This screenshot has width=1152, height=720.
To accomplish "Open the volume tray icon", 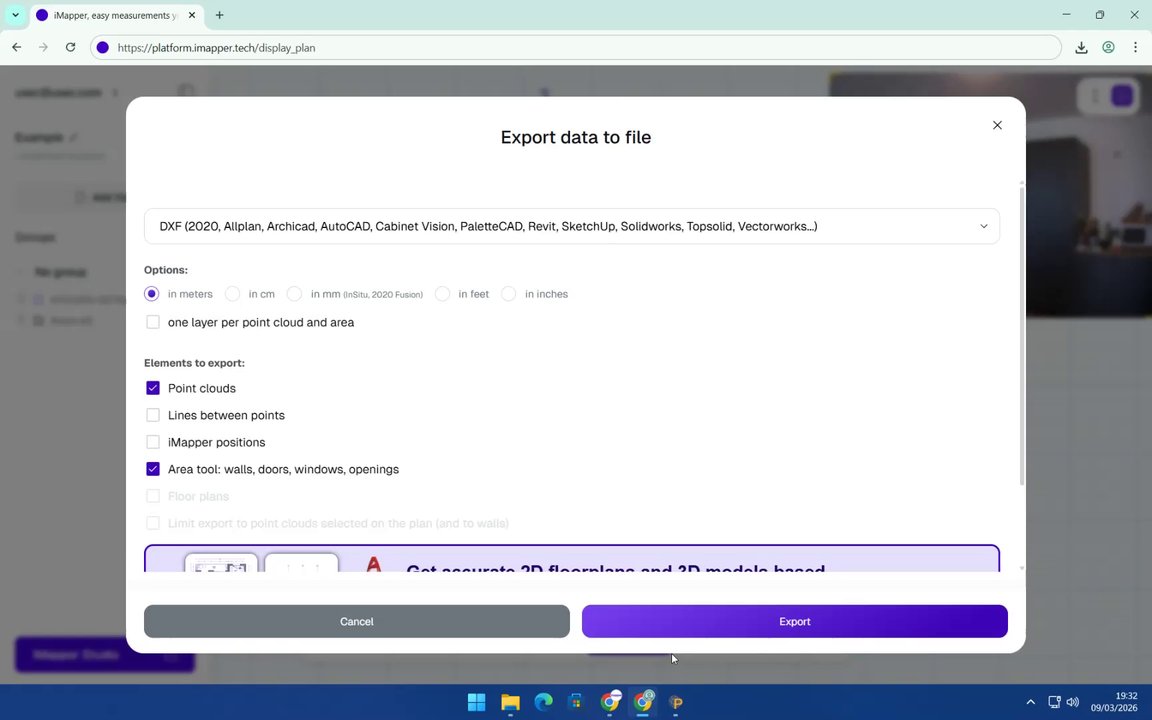I will click(x=1073, y=702).
